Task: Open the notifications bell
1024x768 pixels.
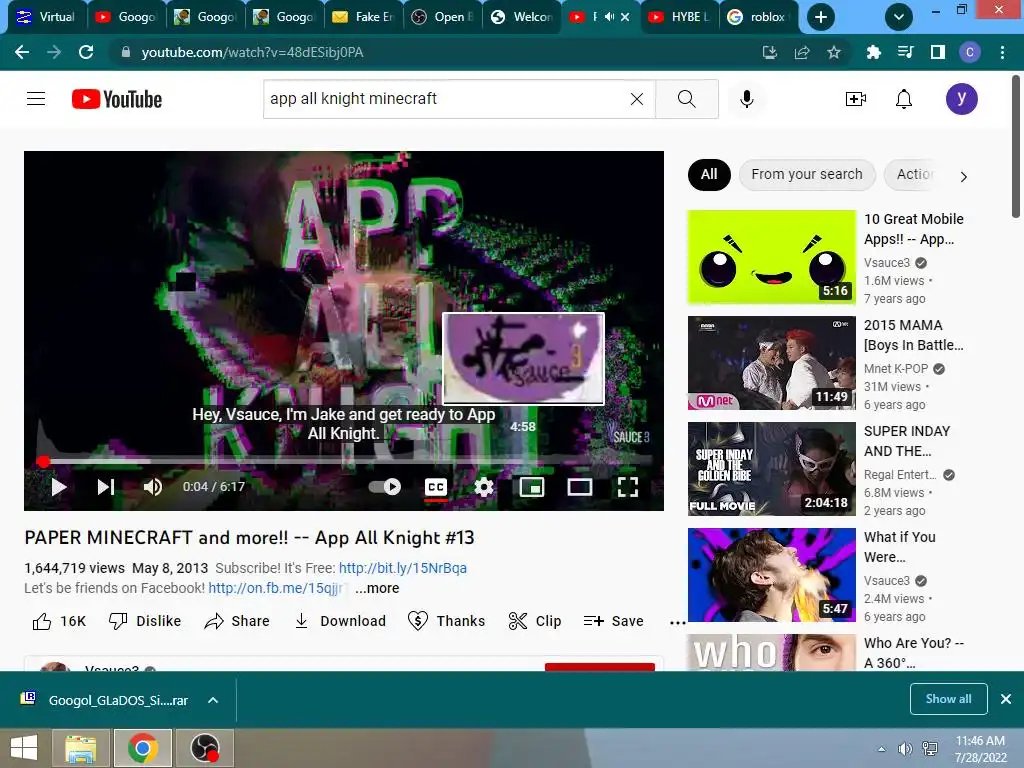Action: pos(904,99)
